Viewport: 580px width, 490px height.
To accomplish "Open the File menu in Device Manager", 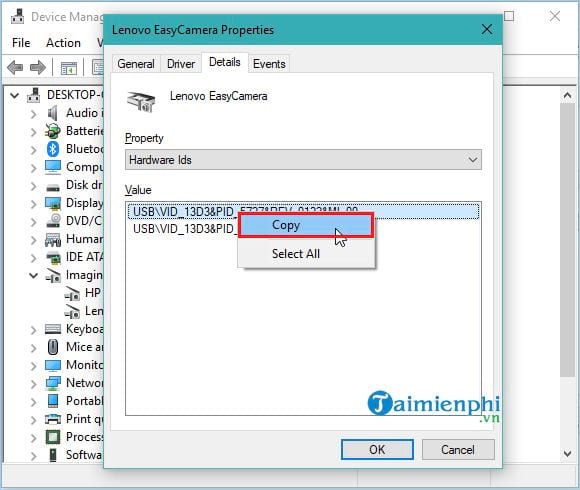I will pyautogui.click(x=21, y=43).
